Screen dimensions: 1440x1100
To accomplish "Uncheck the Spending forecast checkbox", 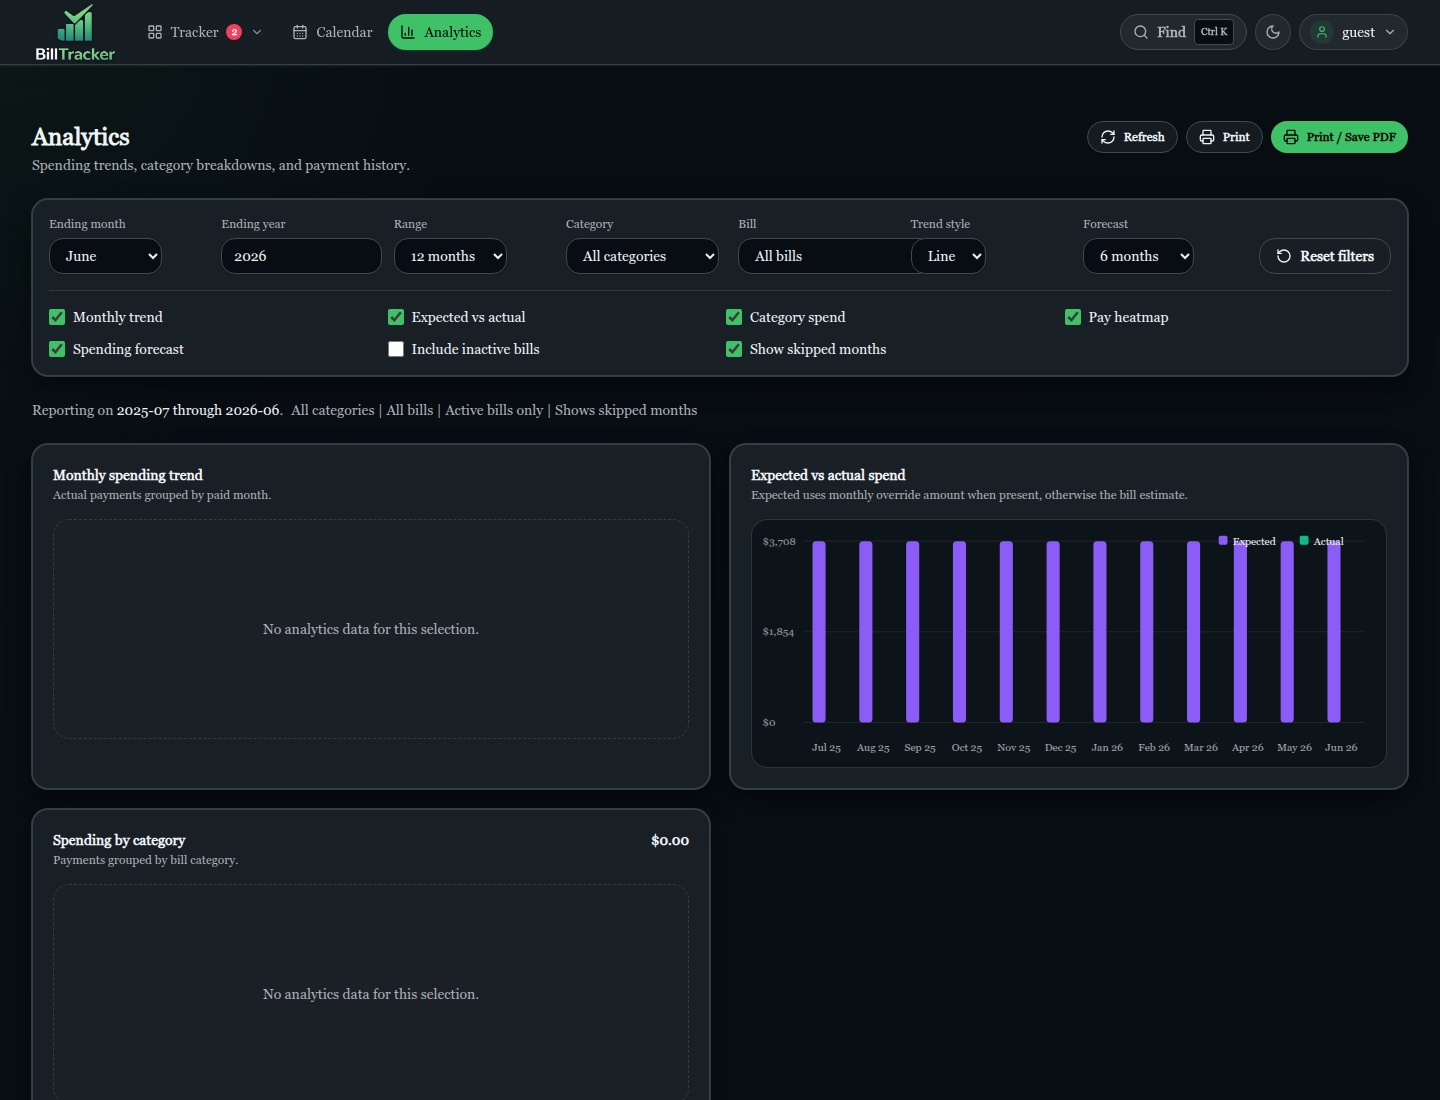I will 57,349.
